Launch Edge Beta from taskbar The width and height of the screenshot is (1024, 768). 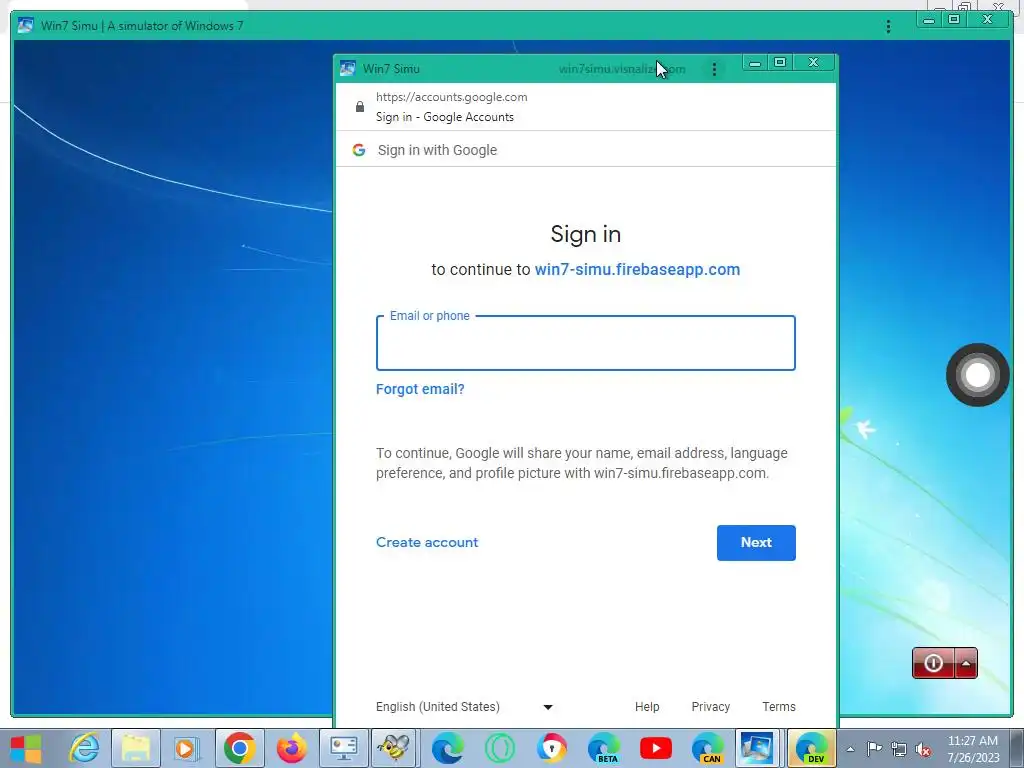[604, 748]
